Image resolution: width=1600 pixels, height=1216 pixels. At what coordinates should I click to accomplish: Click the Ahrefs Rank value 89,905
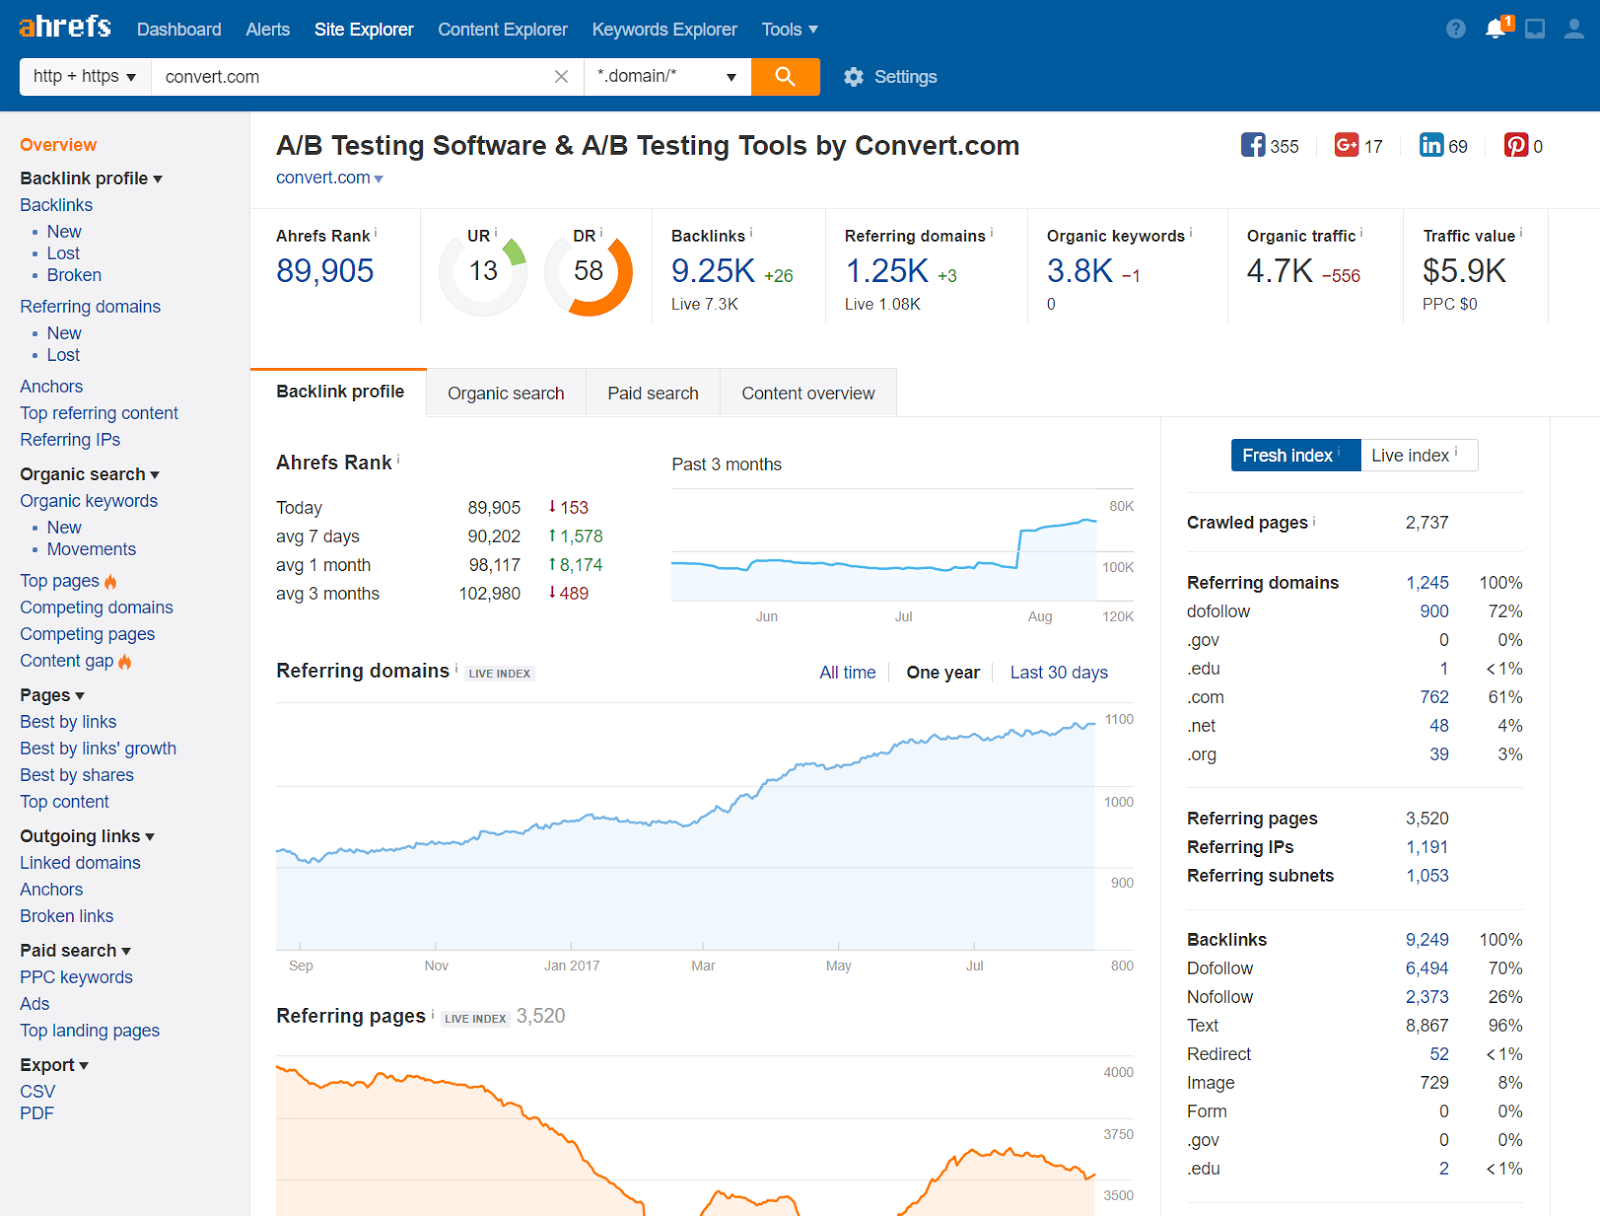(x=325, y=271)
